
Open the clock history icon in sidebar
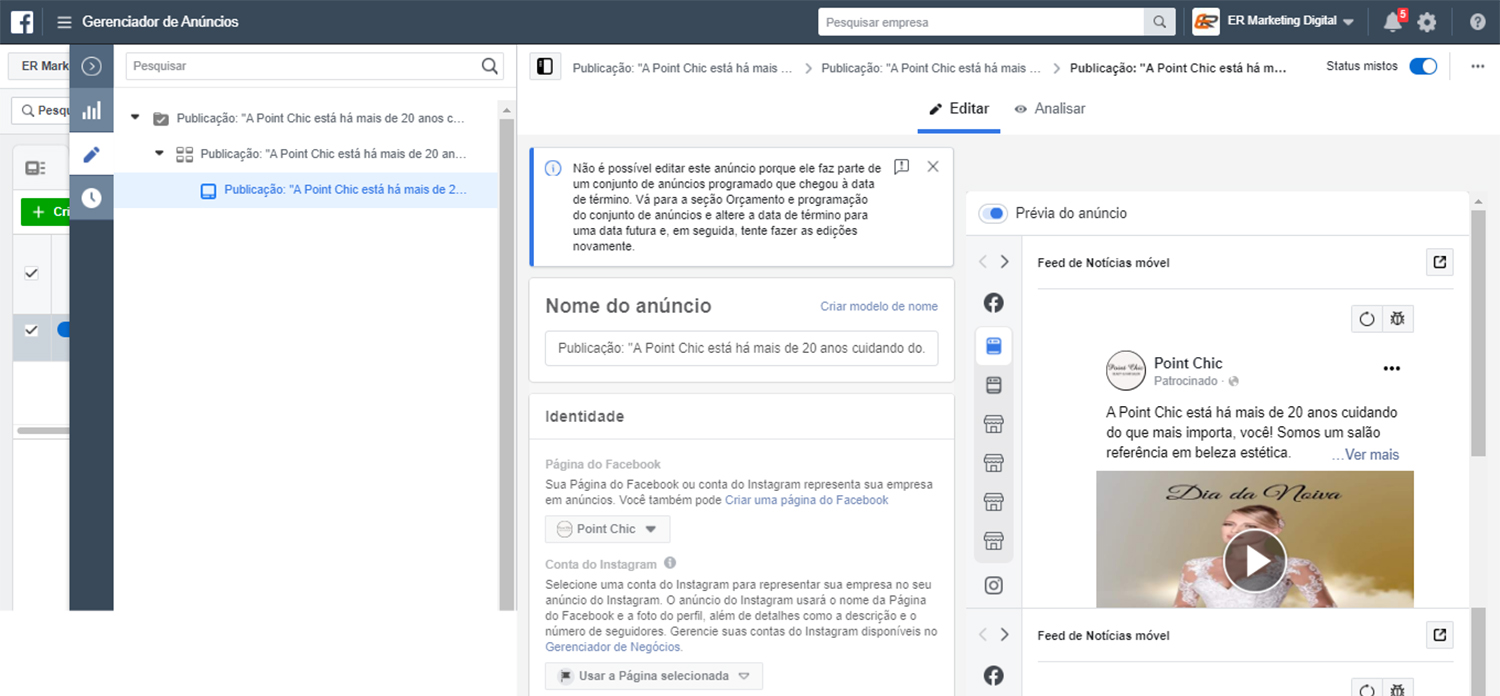(x=91, y=198)
